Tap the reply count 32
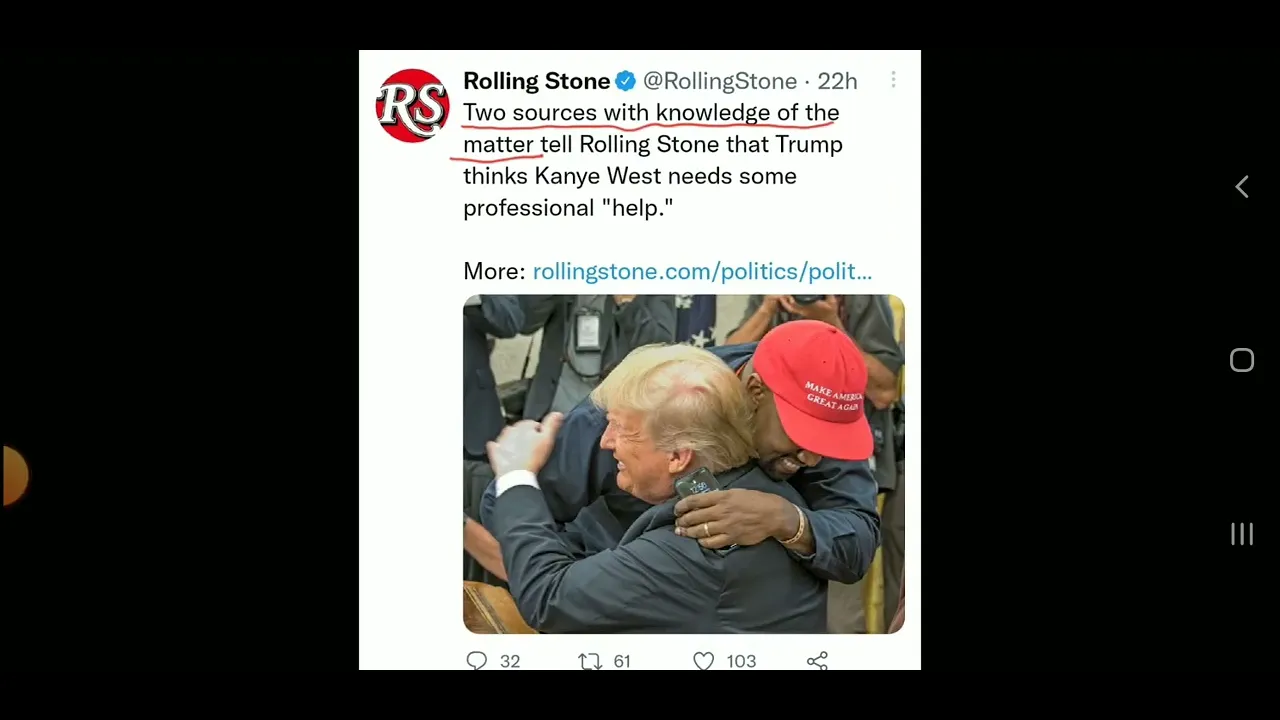1280x720 pixels. tap(510, 661)
